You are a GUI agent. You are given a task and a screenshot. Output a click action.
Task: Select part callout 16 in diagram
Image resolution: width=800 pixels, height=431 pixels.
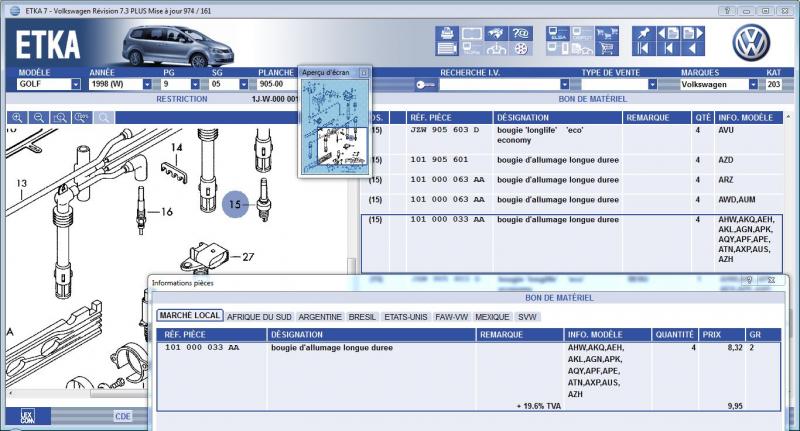[167, 211]
